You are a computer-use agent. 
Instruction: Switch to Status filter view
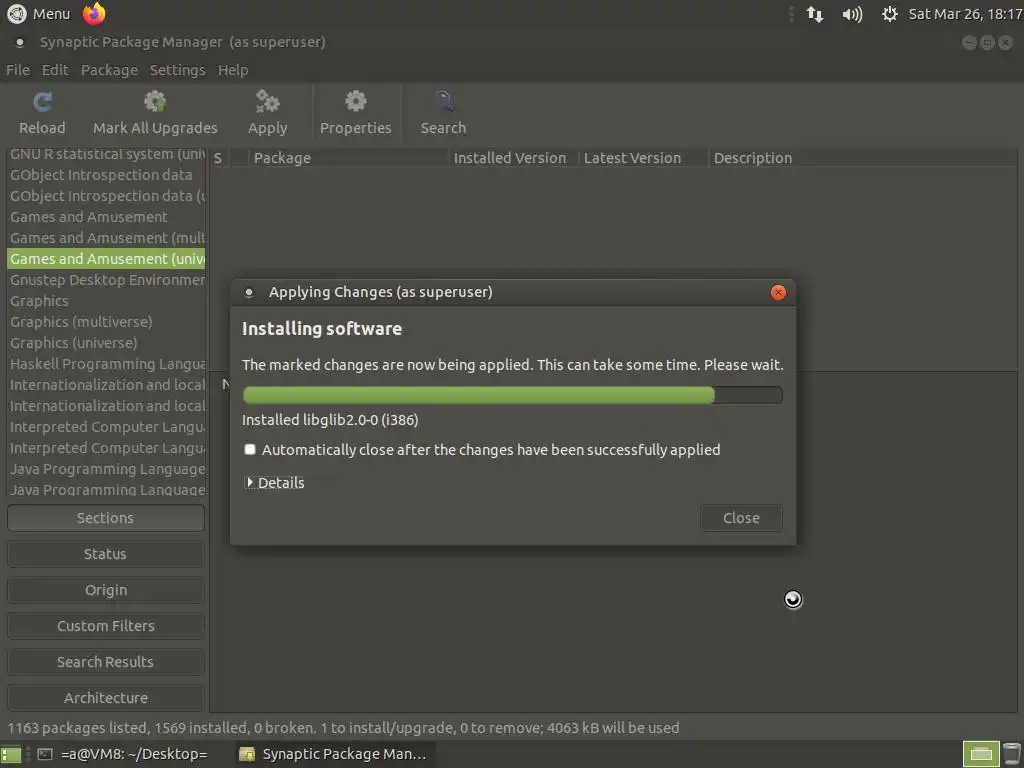[106, 554]
